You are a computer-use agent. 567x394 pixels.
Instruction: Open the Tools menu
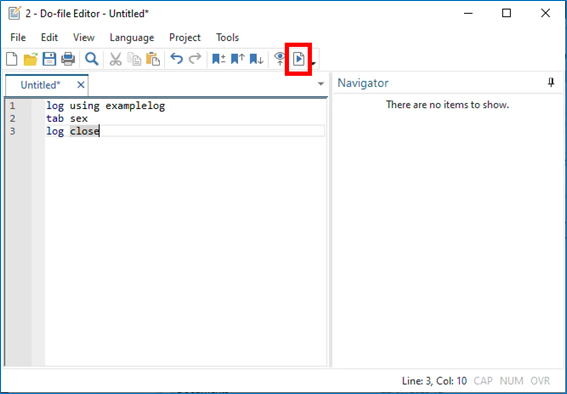tap(227, 37)
